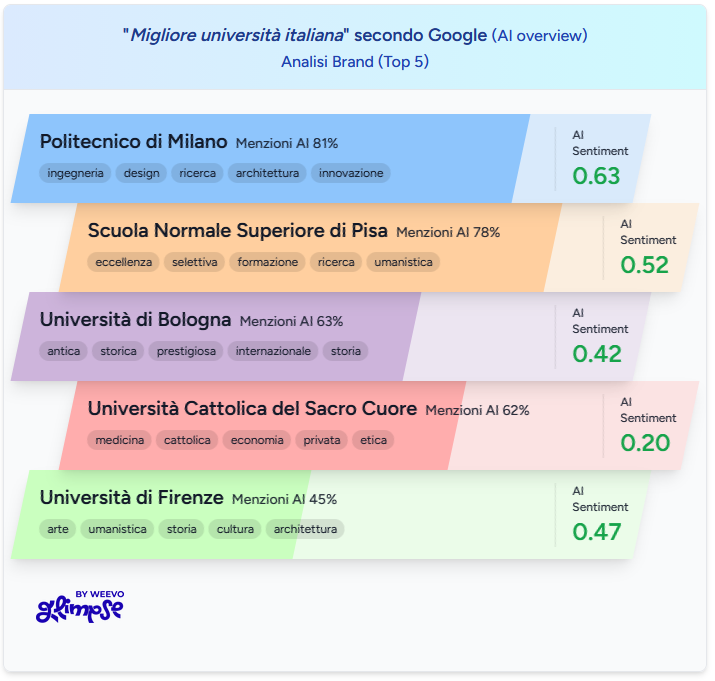Viewport: 715px width, 681px height.
Task: Select the "eccellenza" tag
Action: [x=124, y=262]
